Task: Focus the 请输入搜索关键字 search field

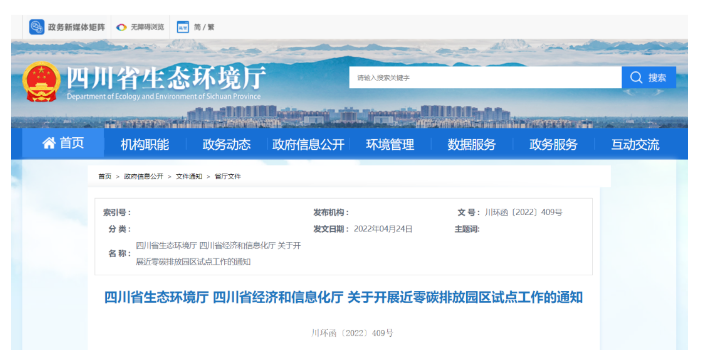Action: 485,78
